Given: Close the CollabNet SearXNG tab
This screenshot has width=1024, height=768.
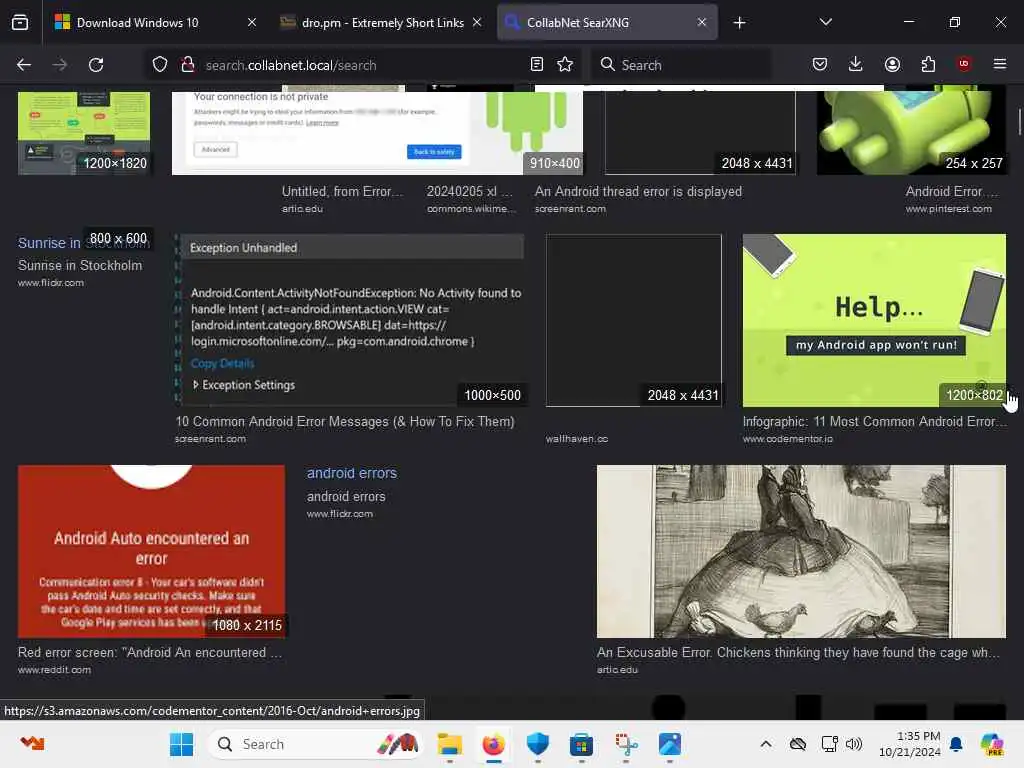Looking at the screenshot, I should pos(702,22).
